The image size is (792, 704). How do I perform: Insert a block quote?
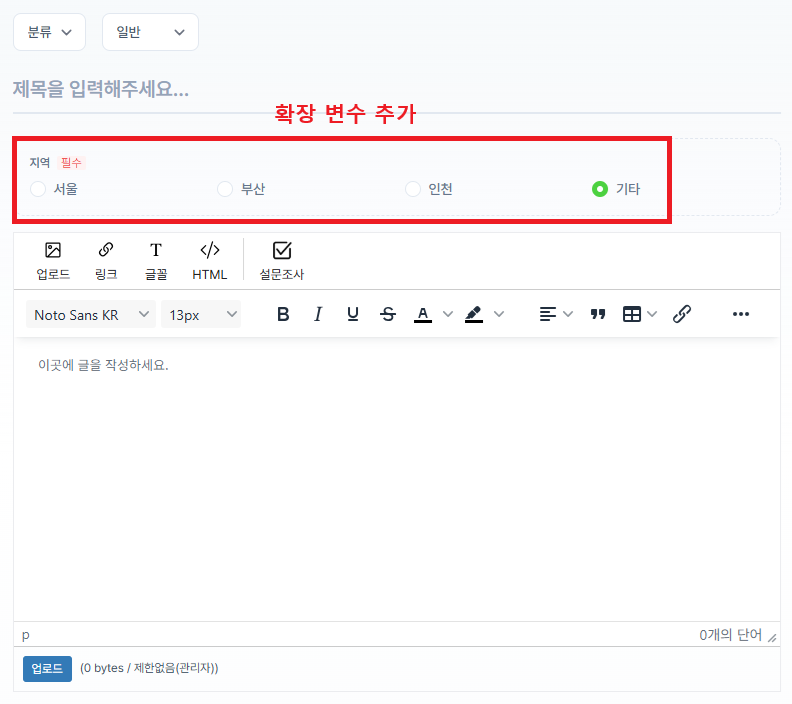pyautogui.click(x=598, y=314)
